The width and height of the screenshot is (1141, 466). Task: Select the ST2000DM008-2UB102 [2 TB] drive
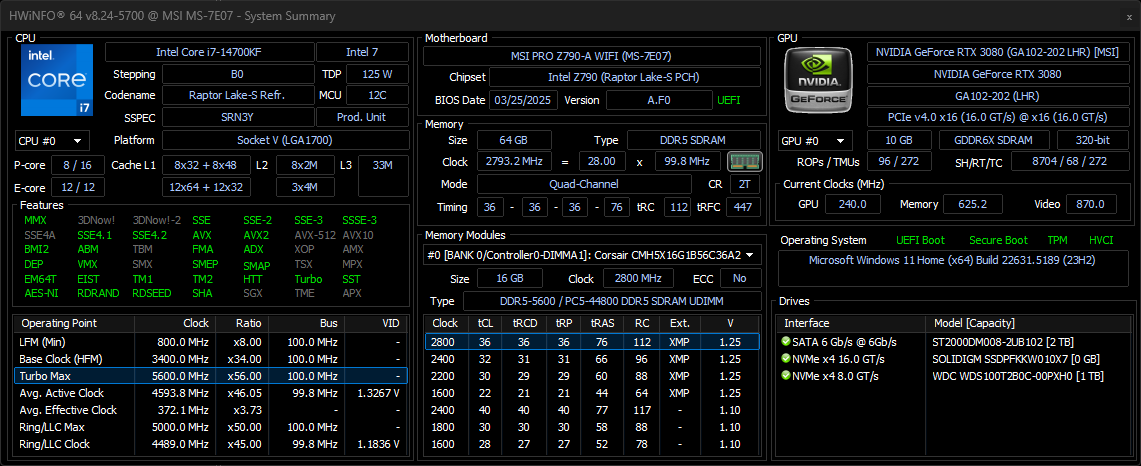pos(953,341)
